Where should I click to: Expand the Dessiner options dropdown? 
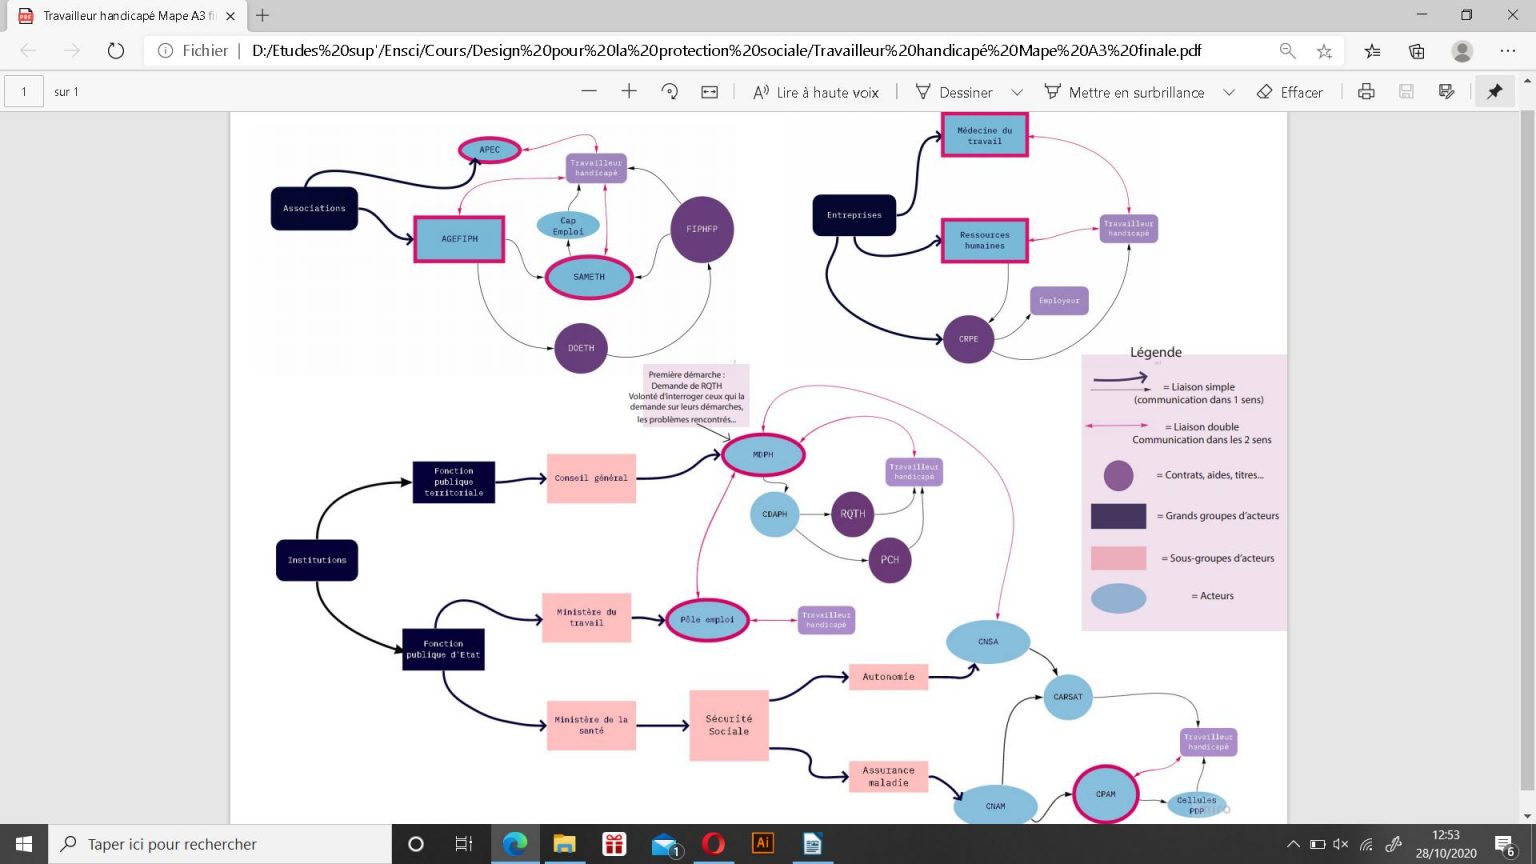[1017, 92]
